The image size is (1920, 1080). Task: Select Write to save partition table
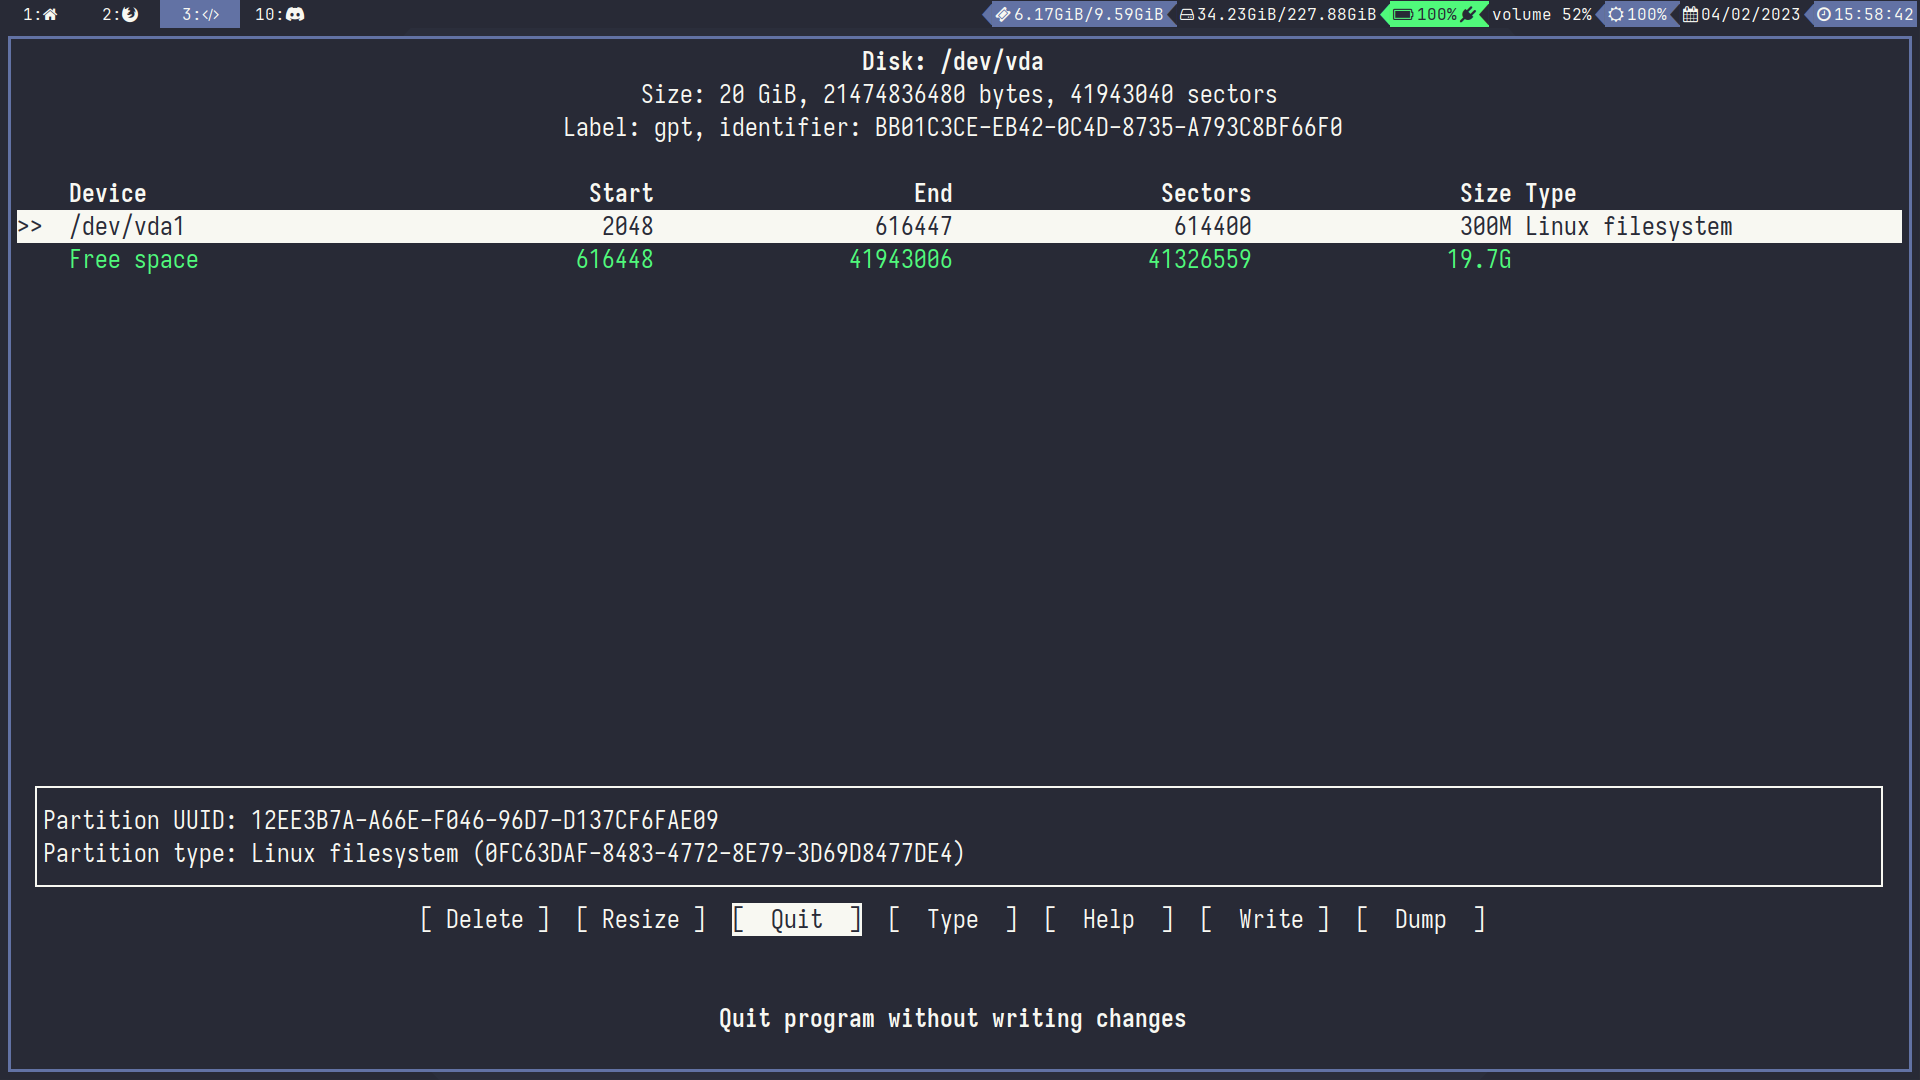point(1270,919)
